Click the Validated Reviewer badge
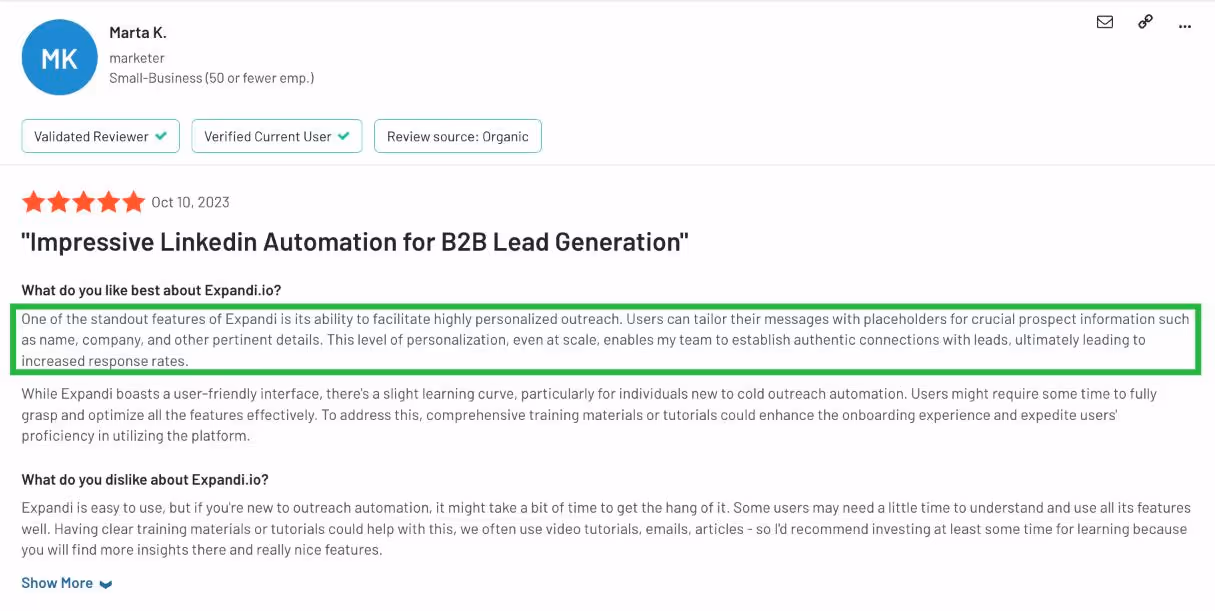This screenshot has height=611, width=1215. (x=100, y=136)
